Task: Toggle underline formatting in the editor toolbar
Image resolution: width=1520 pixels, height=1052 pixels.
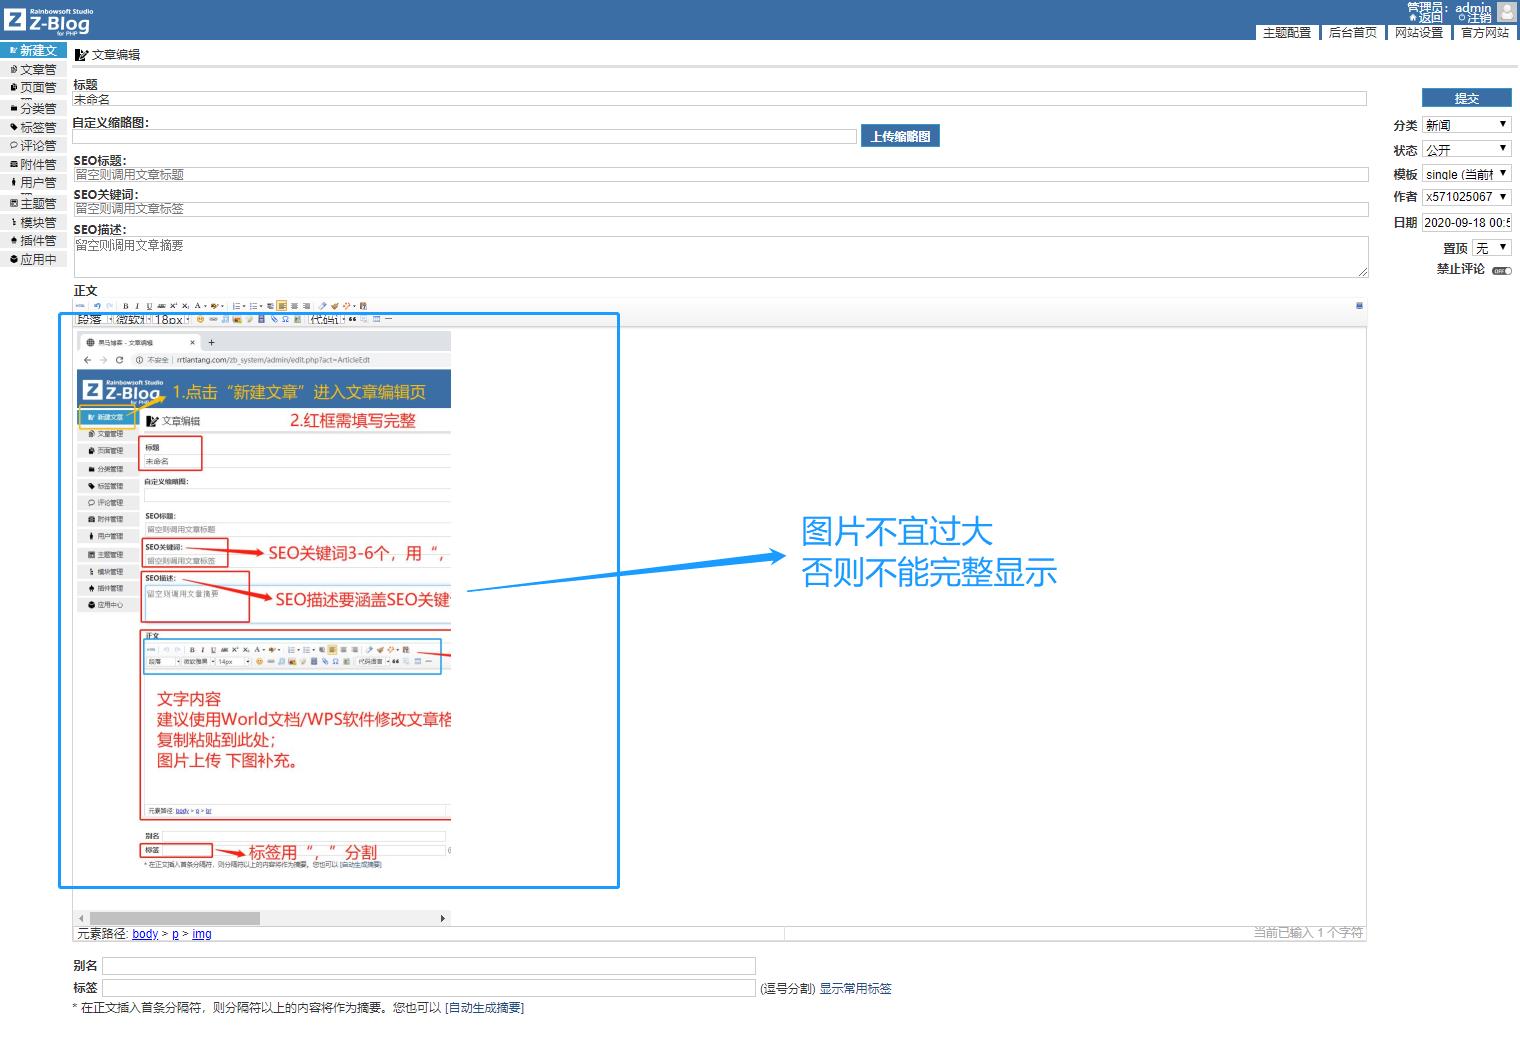Action: tap(149, 306)
